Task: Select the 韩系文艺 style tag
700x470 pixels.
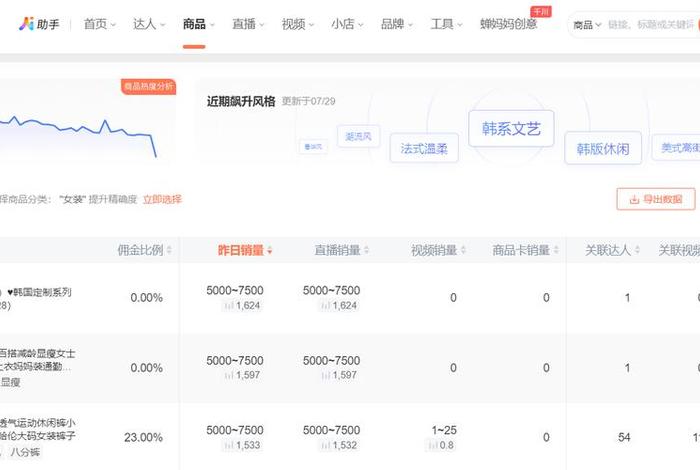Action: pyautogui.click(x=511, y=129)
